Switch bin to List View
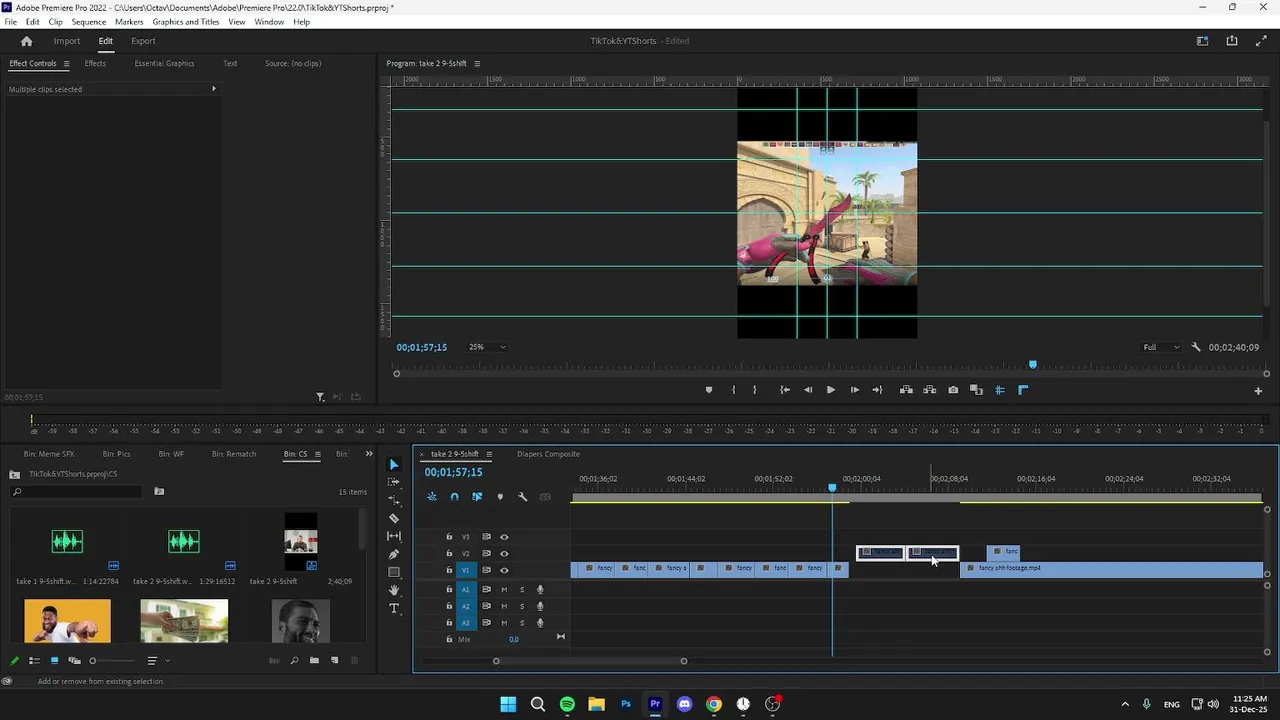 pos(34,661)
